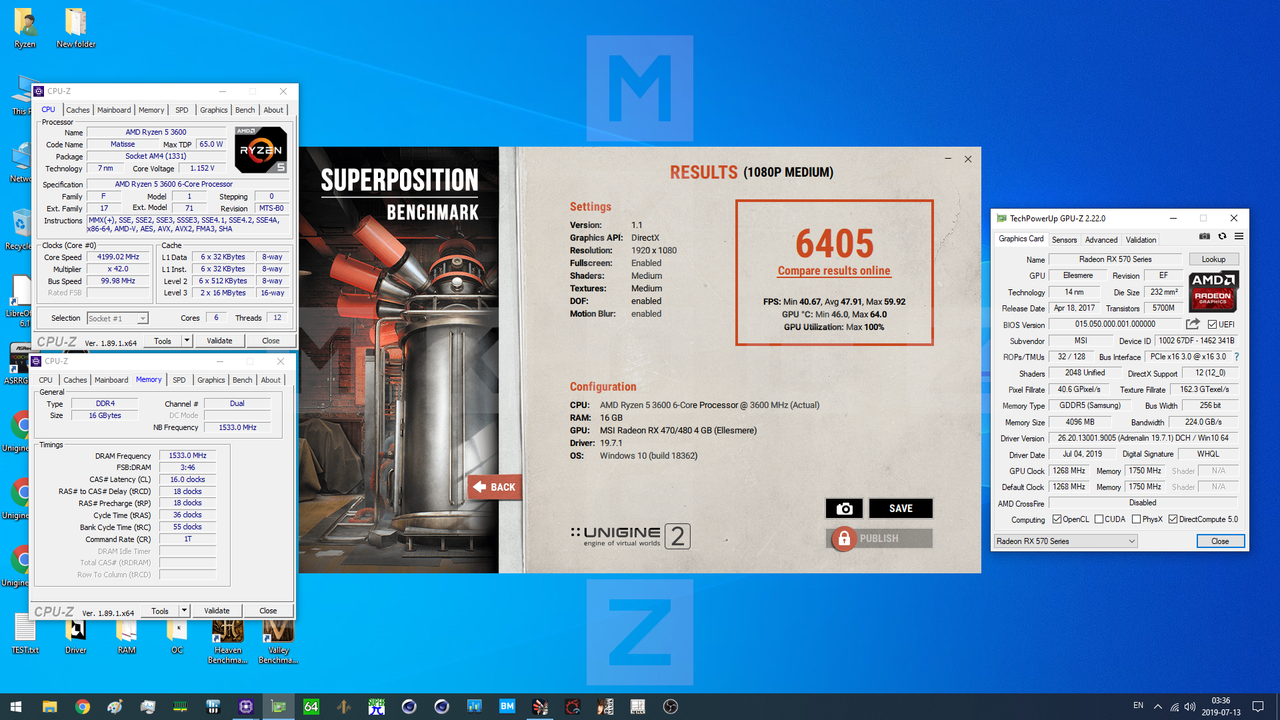Click the volume speaker icon in system tray
Image resolution: width=1280 pixels, height=720 pixels.
(x=1192, y=706)
